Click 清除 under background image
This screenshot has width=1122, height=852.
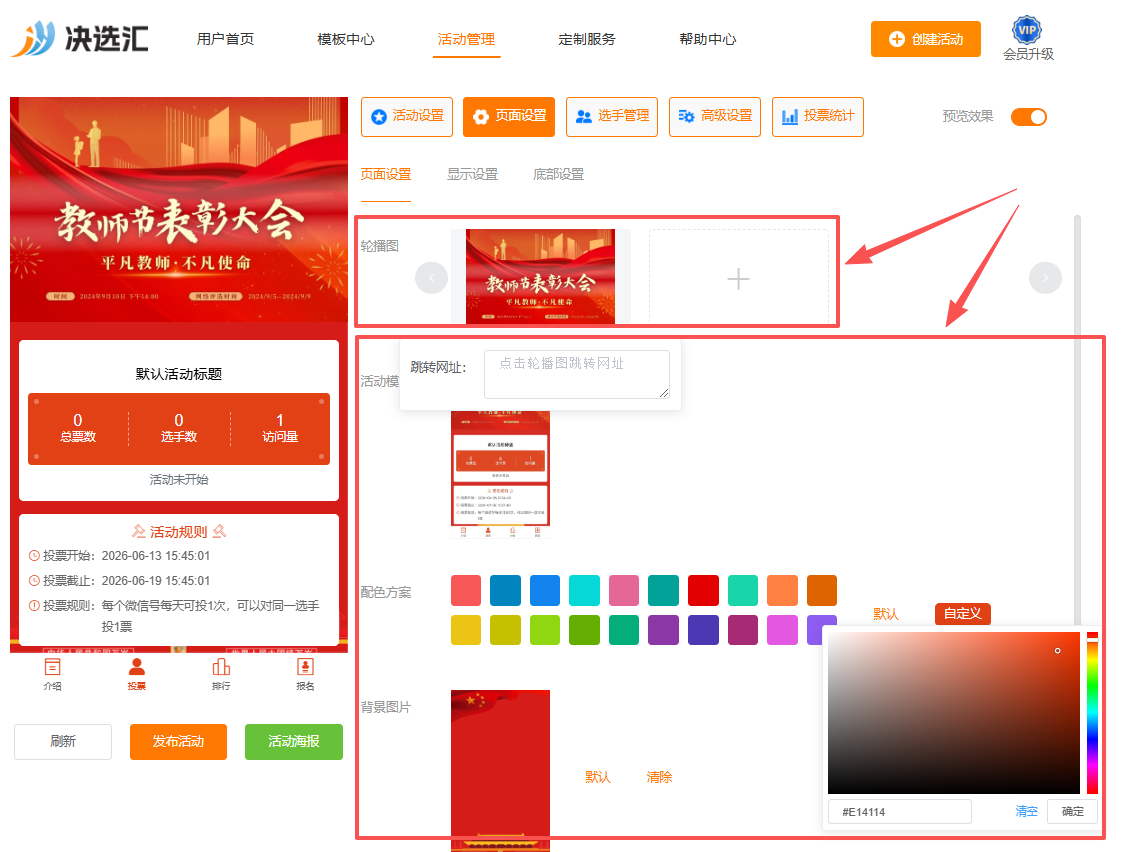click(659, 778)
